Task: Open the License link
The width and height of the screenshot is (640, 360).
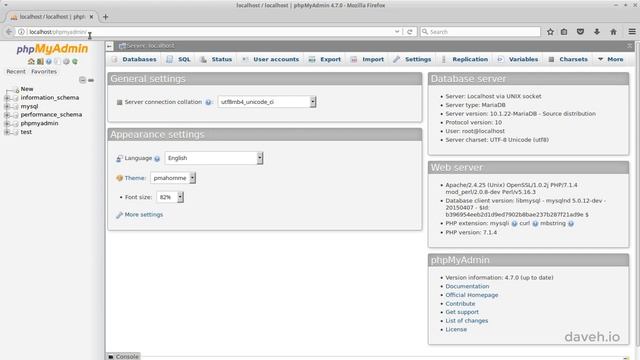Action: [x=456, y=329]
